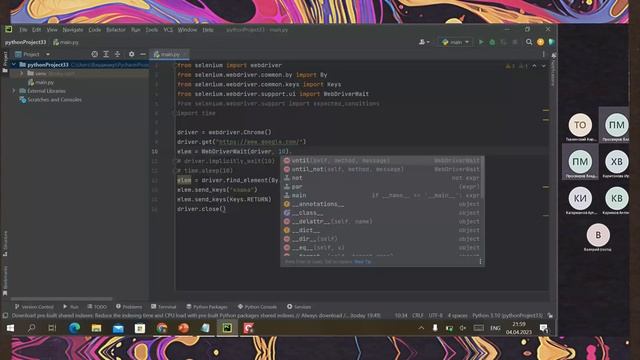The width and height of the screenshot is (640, 360).
Task: Open Python 3.10 interpreter selector in status bar
Action: [x=507, y=316]
